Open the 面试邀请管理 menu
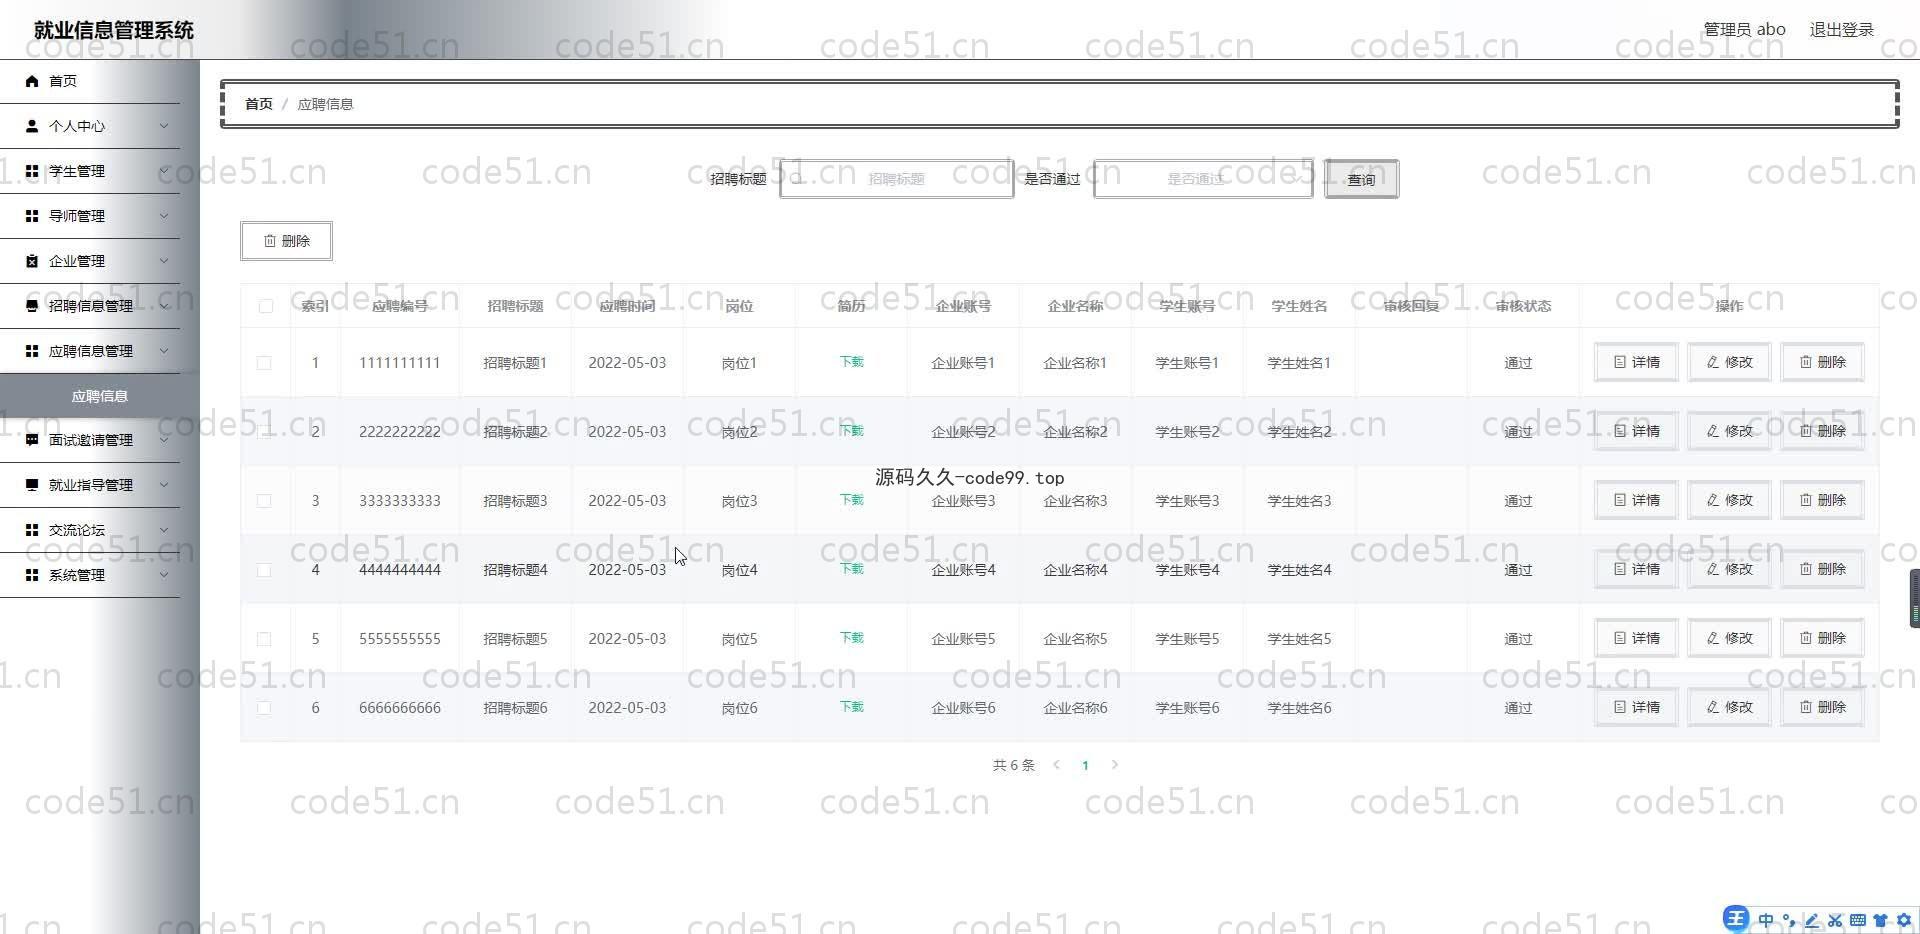This screenshot has width=1920, height=934. tap(90, 440)
